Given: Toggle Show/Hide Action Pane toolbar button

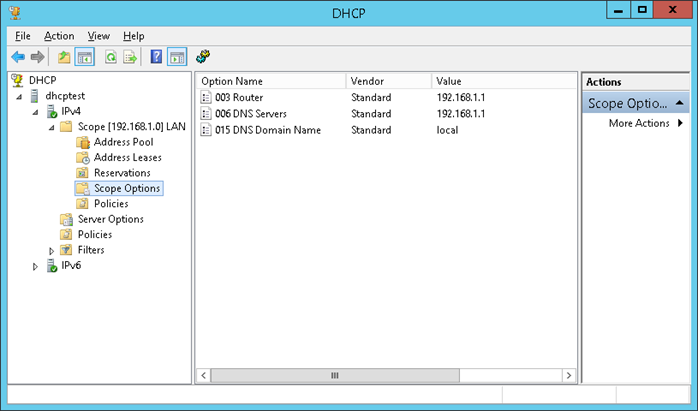Looking at the screenshot, I should [x=177, y=57].
